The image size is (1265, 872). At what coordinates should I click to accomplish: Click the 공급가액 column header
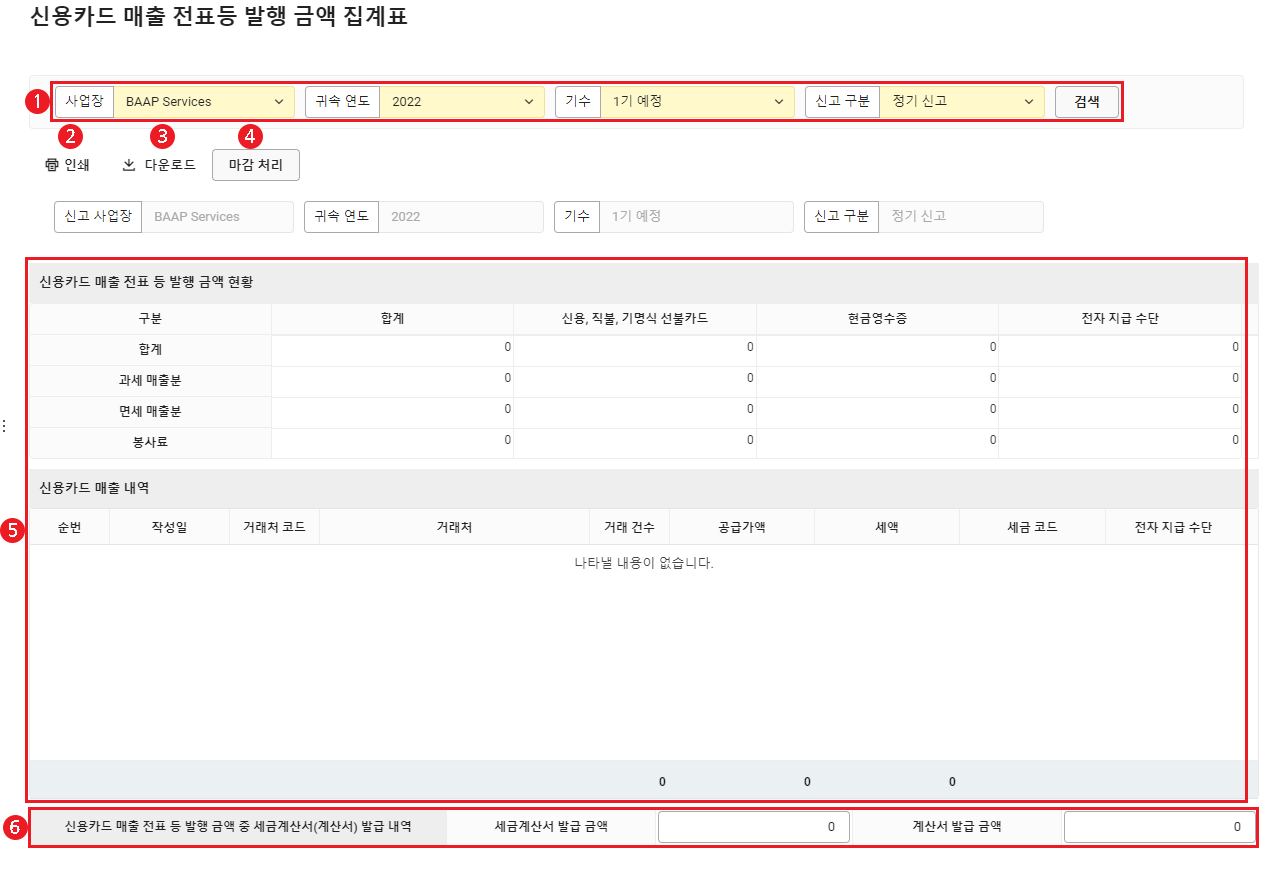point(741,527)
